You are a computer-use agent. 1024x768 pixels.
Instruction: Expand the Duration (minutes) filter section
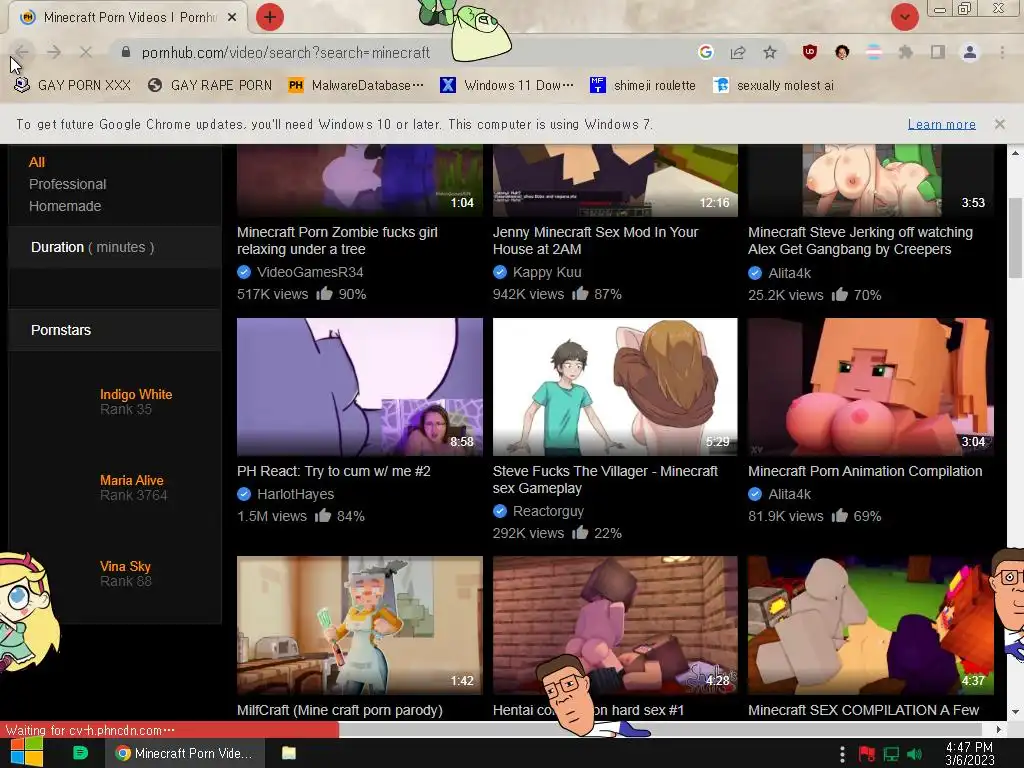115,248
